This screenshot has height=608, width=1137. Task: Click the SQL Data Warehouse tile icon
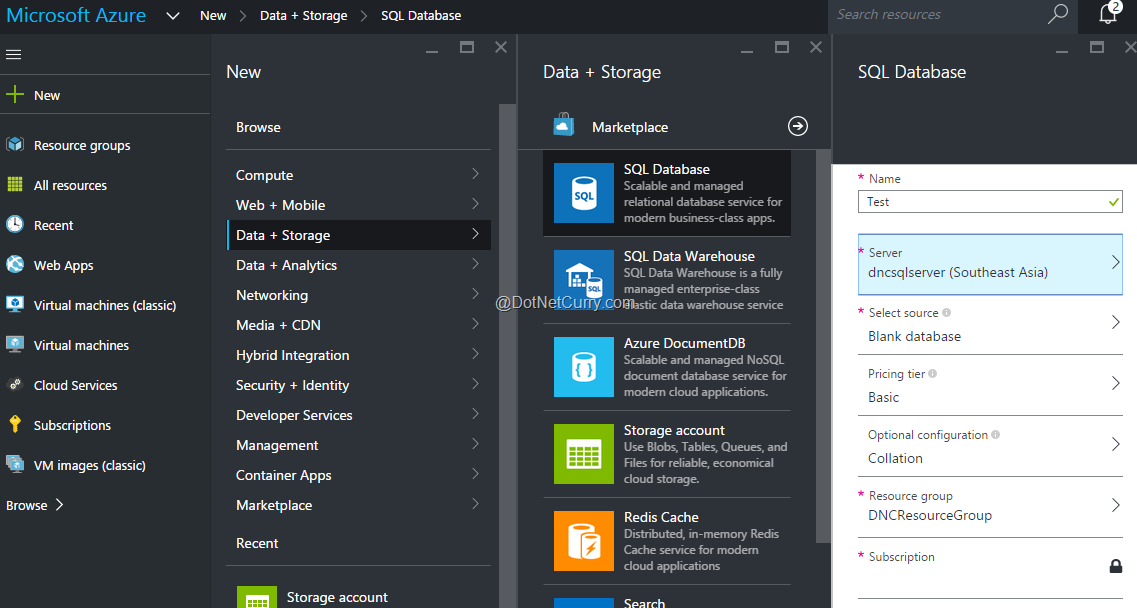pos(584,280)
